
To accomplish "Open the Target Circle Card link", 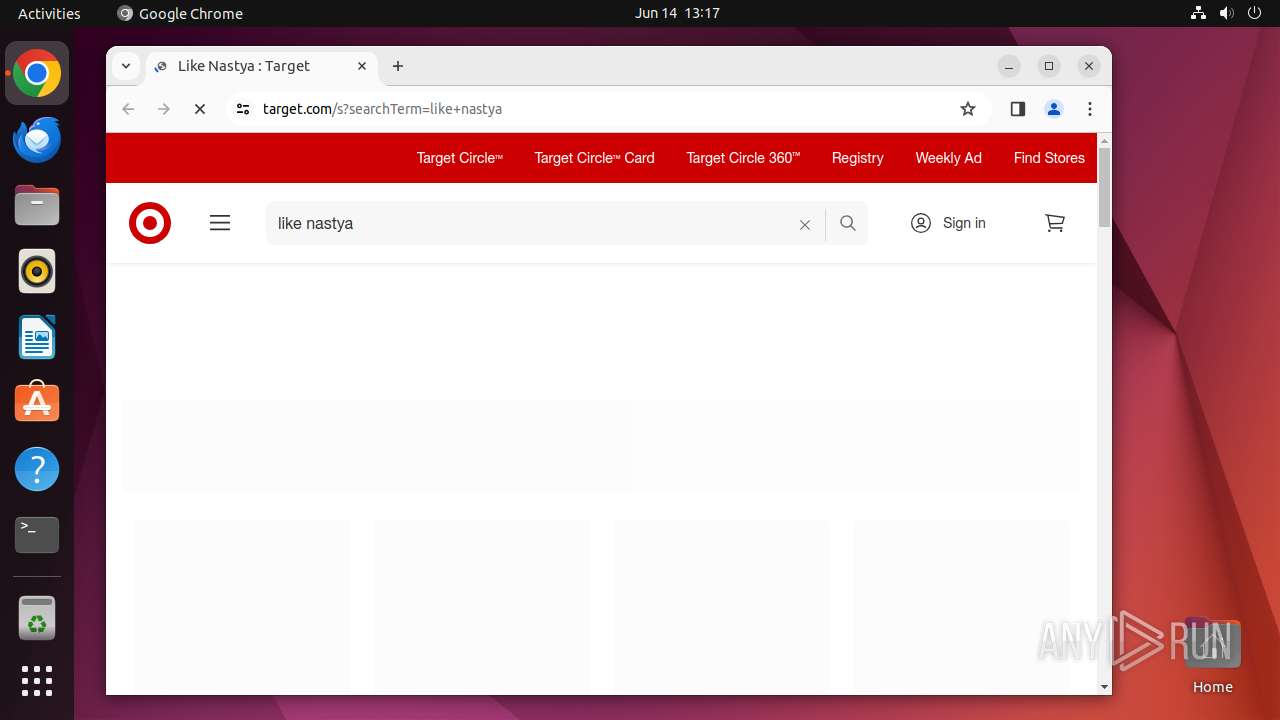I will click(594, 158).
